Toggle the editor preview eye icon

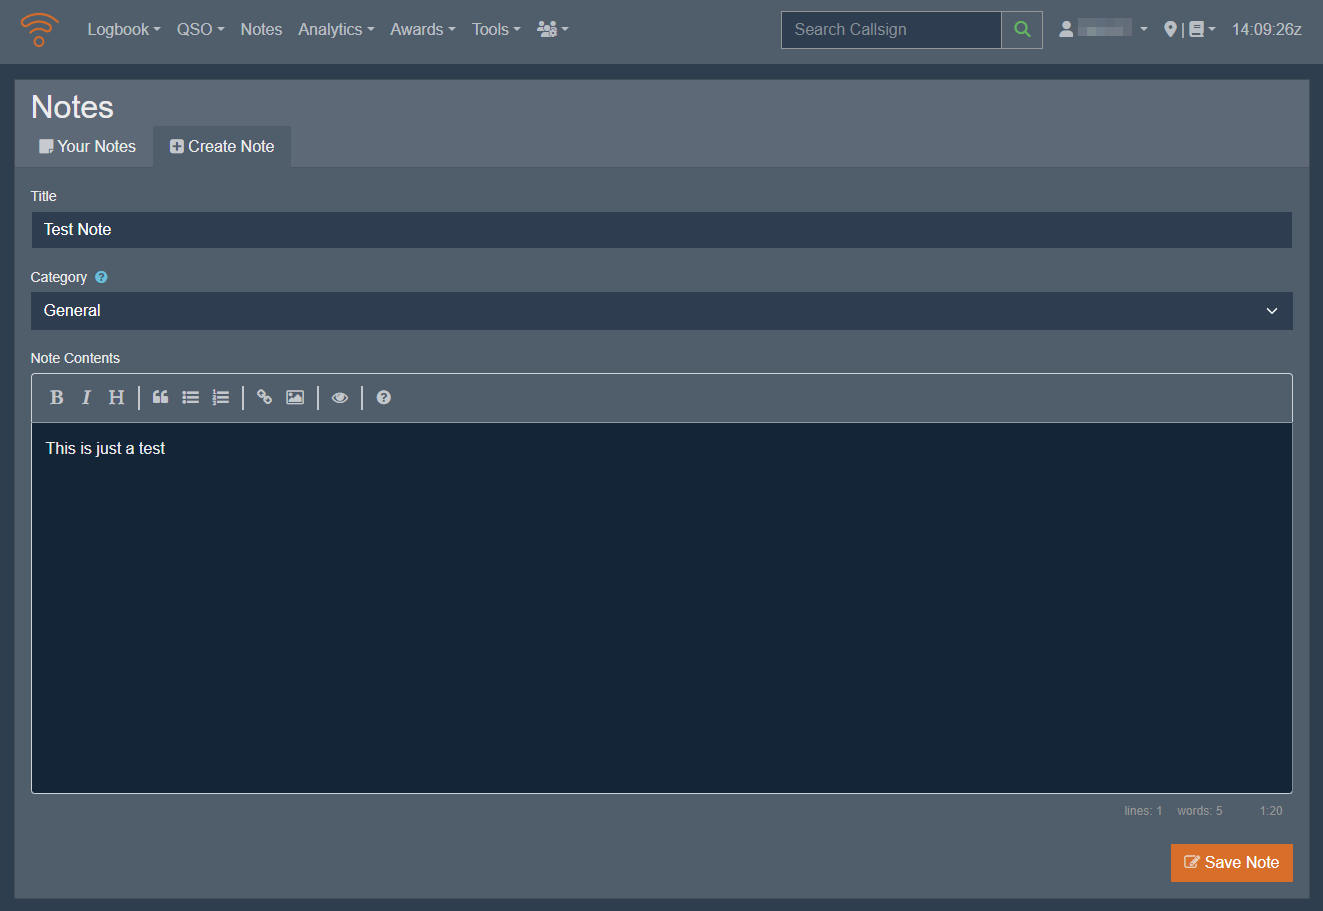[340, 398]
